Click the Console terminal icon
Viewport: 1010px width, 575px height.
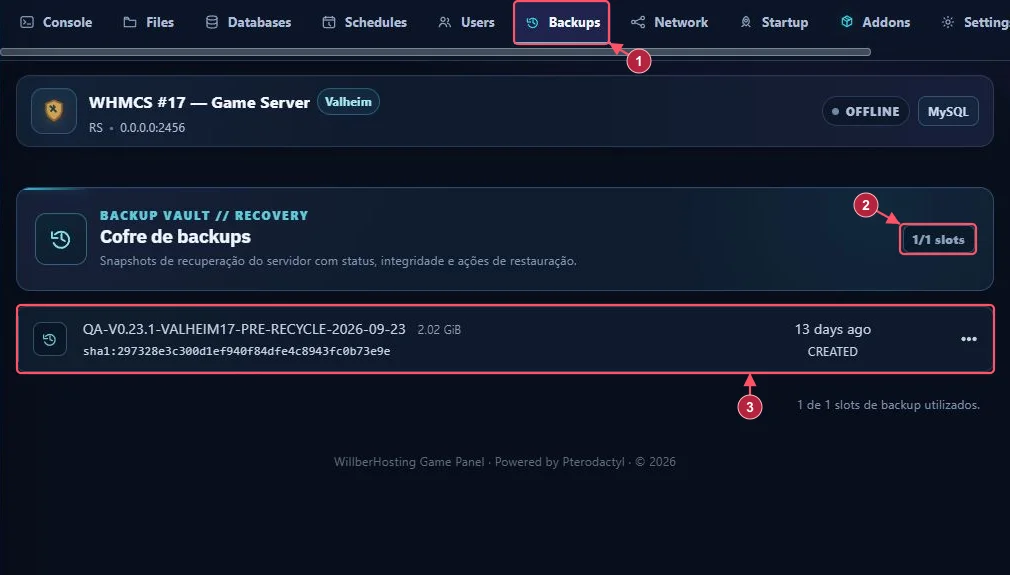point(27,23)
